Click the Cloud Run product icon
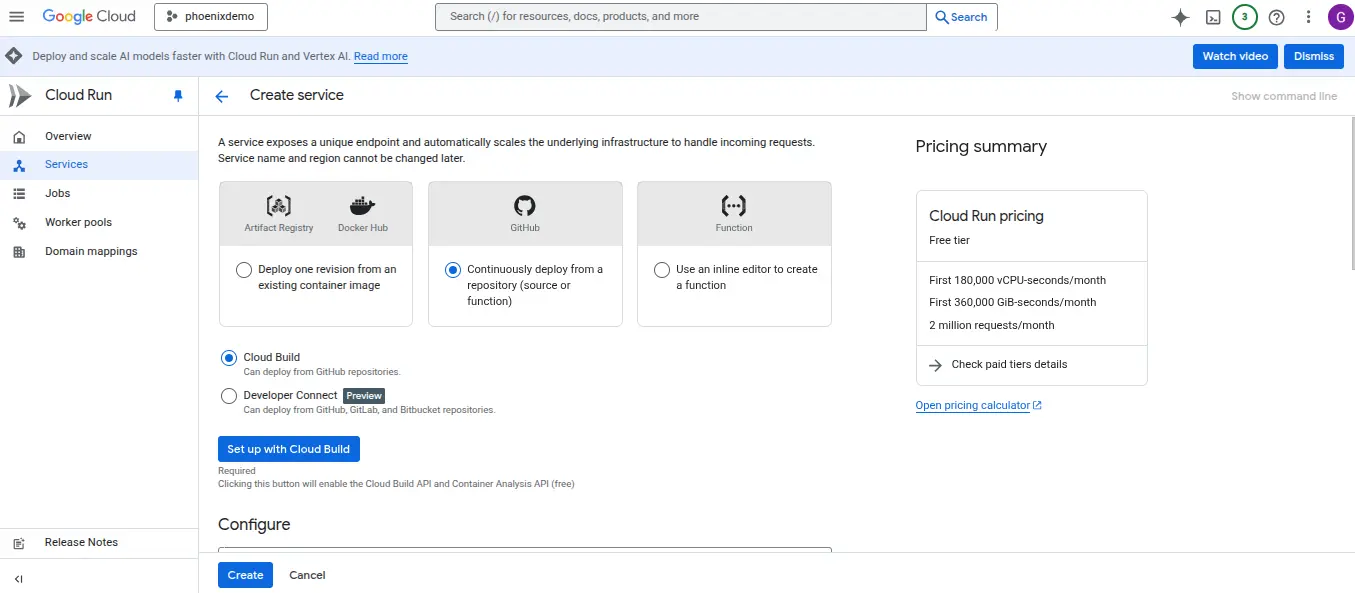This screenshot has height=593, width=1355. point(20,96)
